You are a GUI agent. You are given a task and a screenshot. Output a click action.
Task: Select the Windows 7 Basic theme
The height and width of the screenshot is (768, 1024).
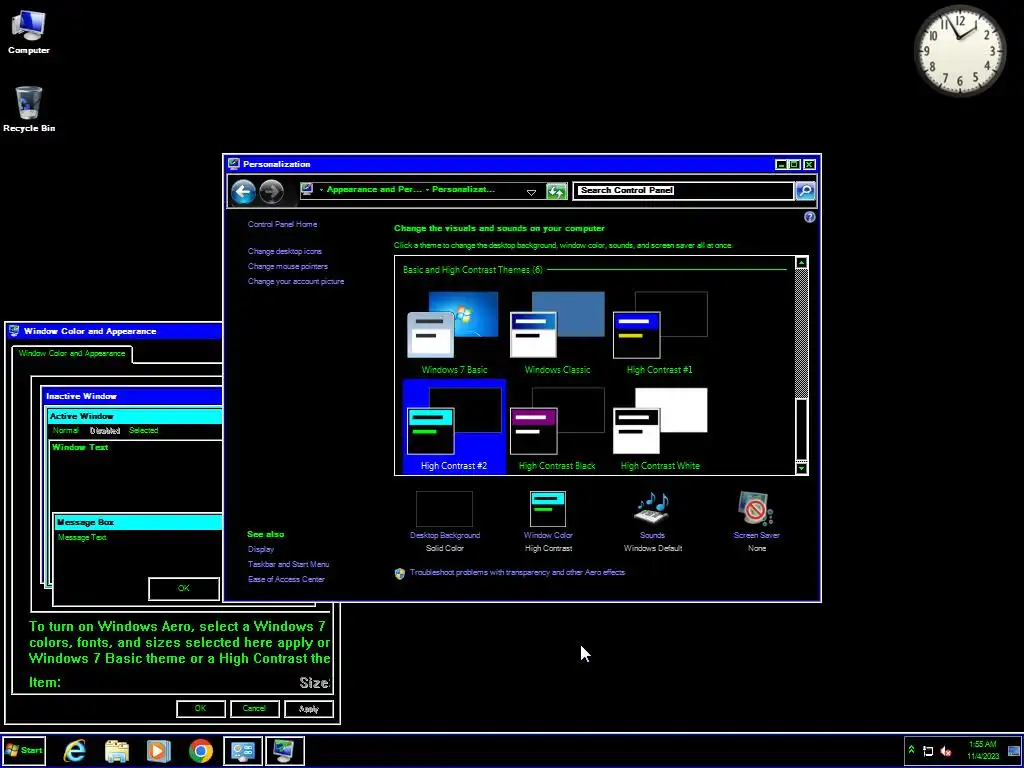454,333
